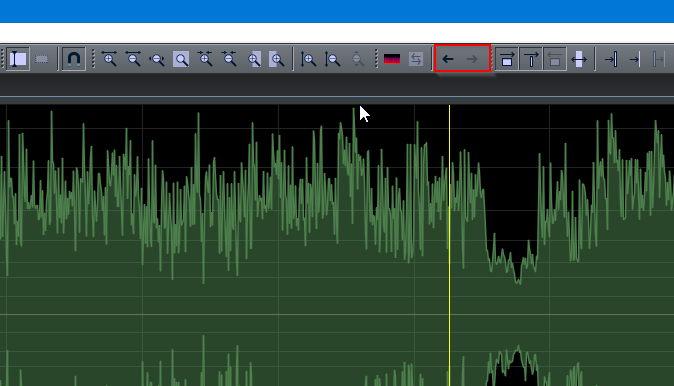Toggle the magnet snap button
The height and width of the screenshot is (386, 674).
(74, 59)
